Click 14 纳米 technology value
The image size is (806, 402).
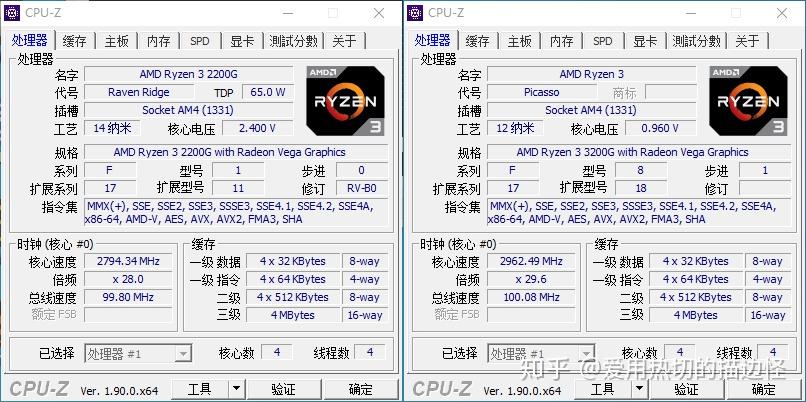112,128
